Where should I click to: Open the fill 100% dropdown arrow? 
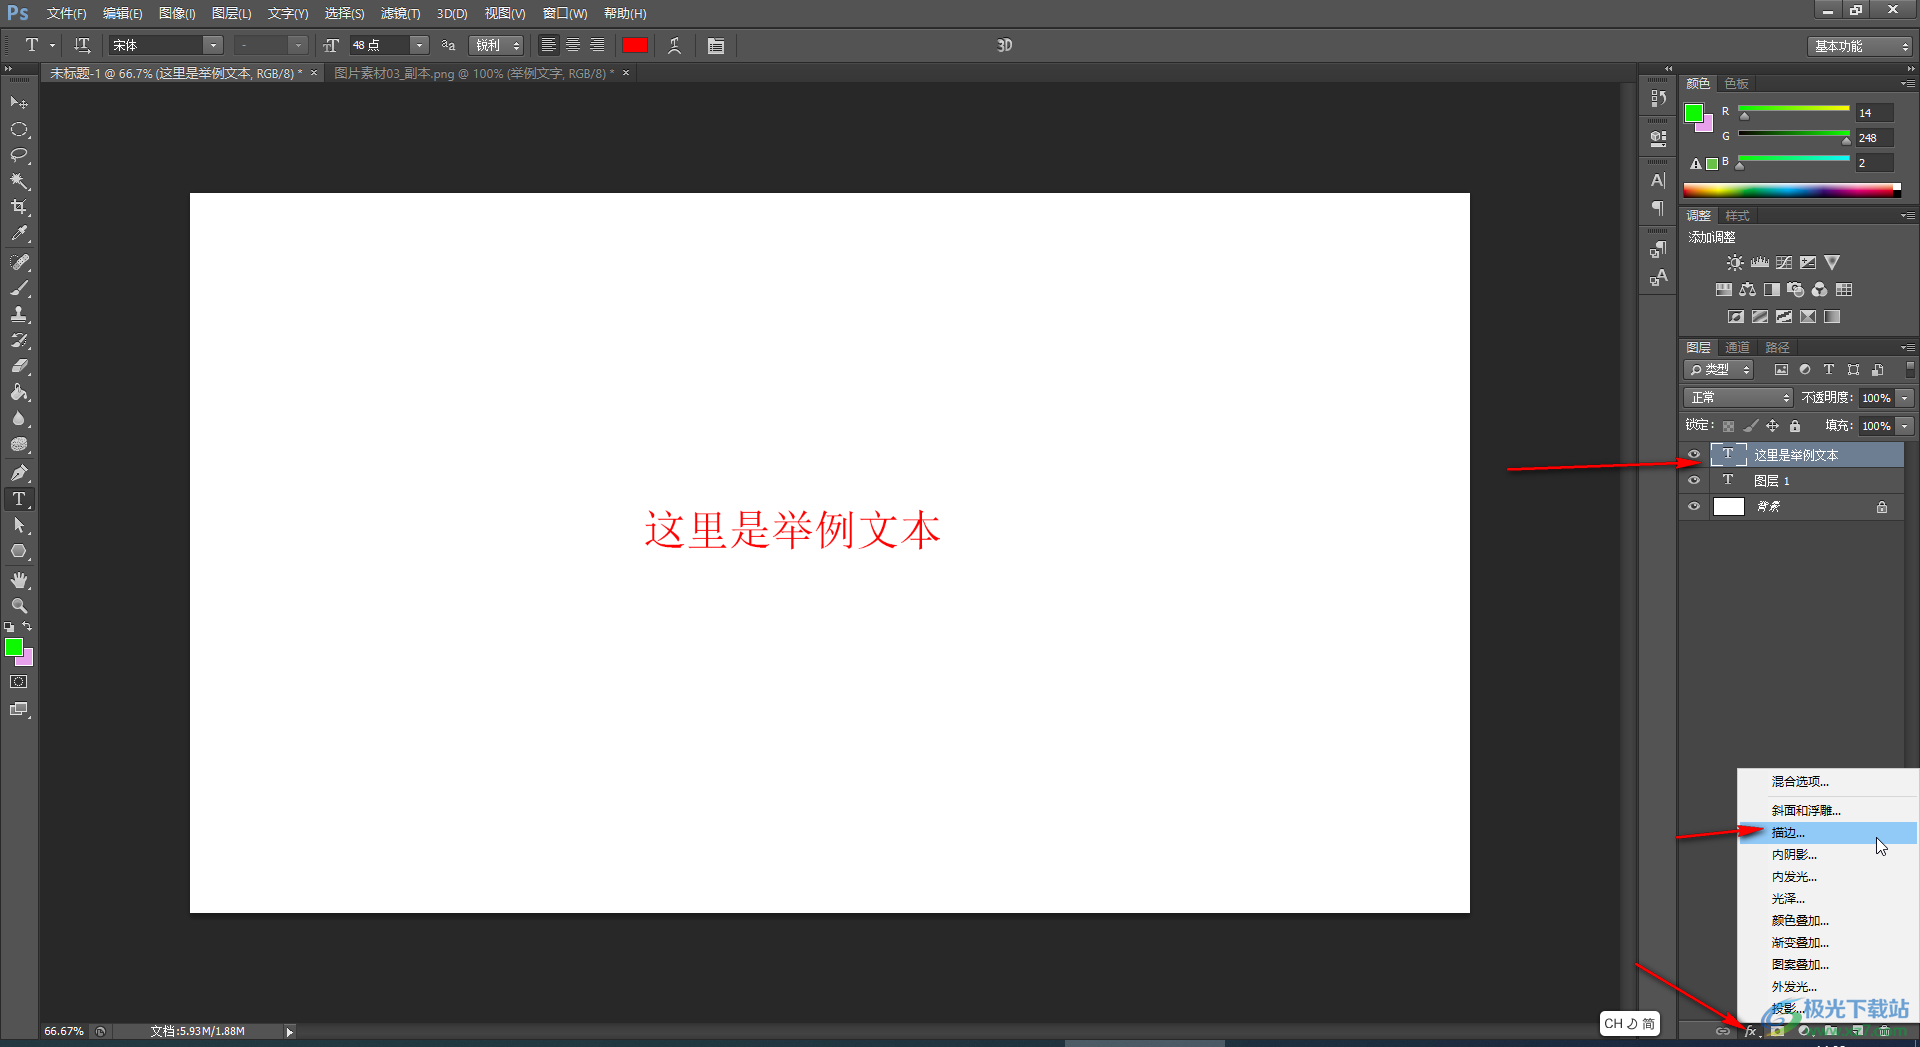(1905, 426)
